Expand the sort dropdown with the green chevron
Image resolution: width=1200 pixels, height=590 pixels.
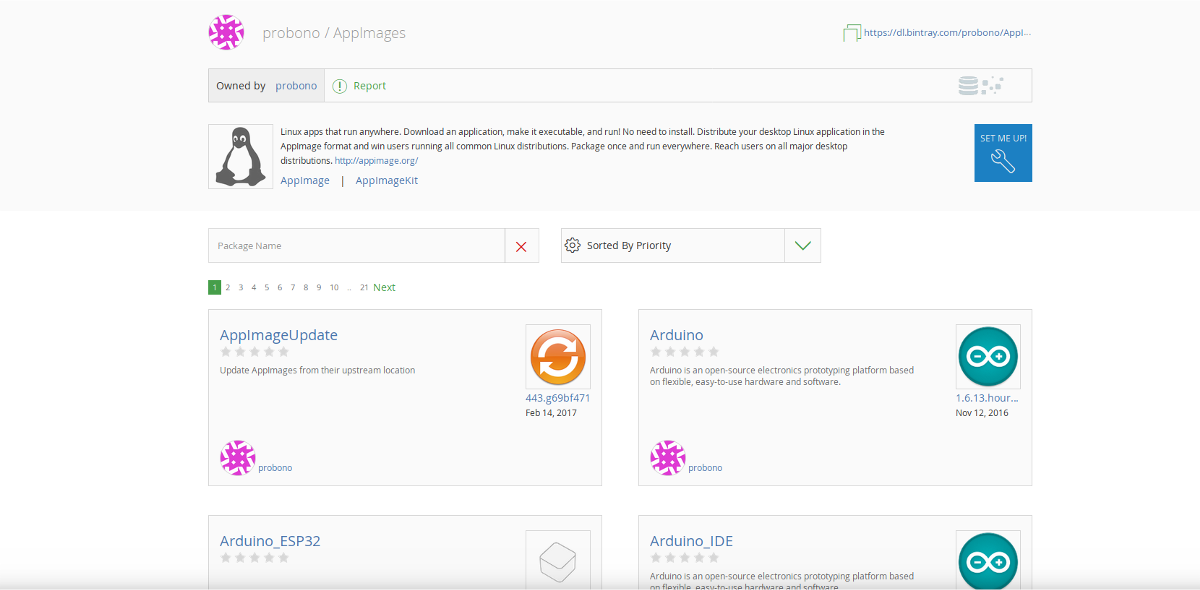click(x=802, y=246)
